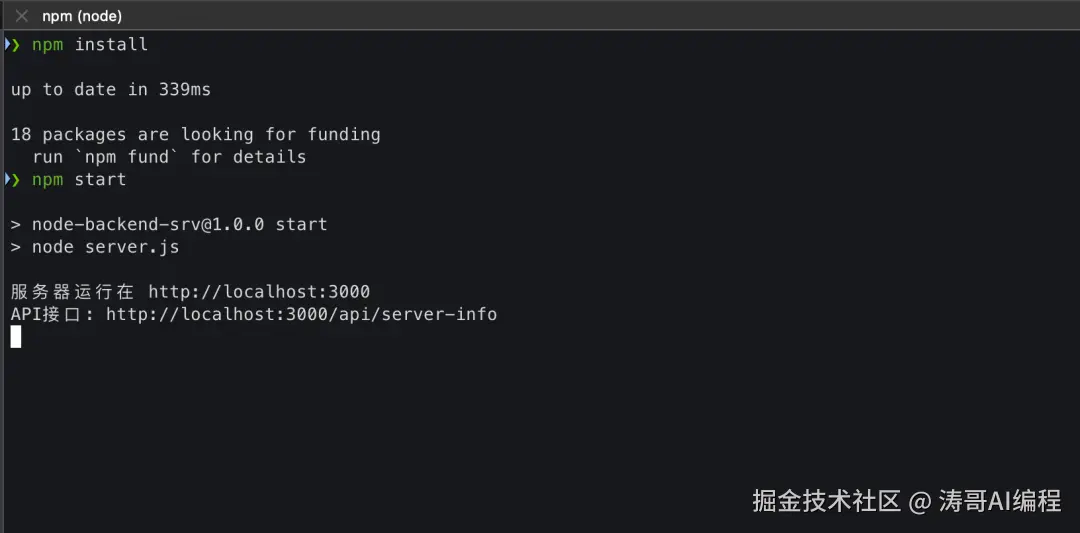The width and height of the screenshot is (1080, 533).
Task: Click the 掘金技术社区 watermark text
Action: tap(826, 501)
